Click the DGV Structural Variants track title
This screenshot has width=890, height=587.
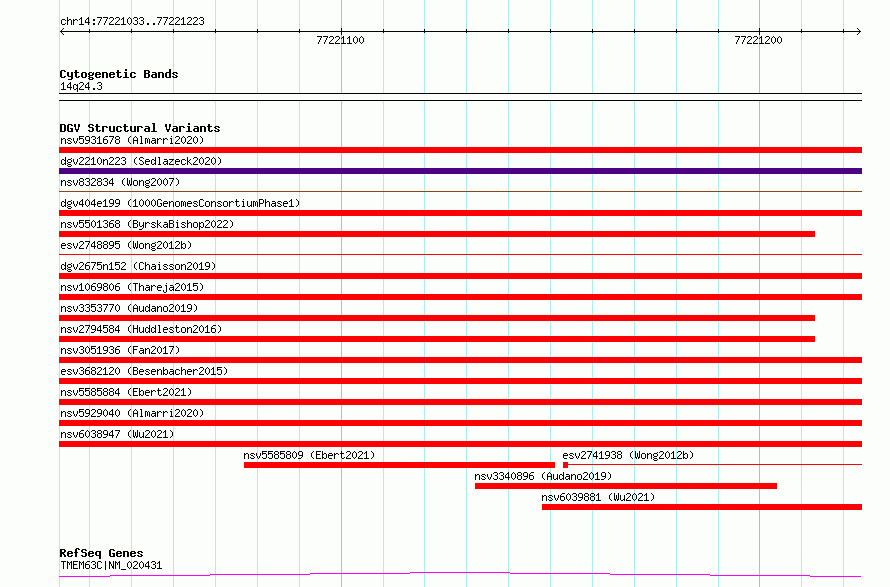tap(140, 128)
